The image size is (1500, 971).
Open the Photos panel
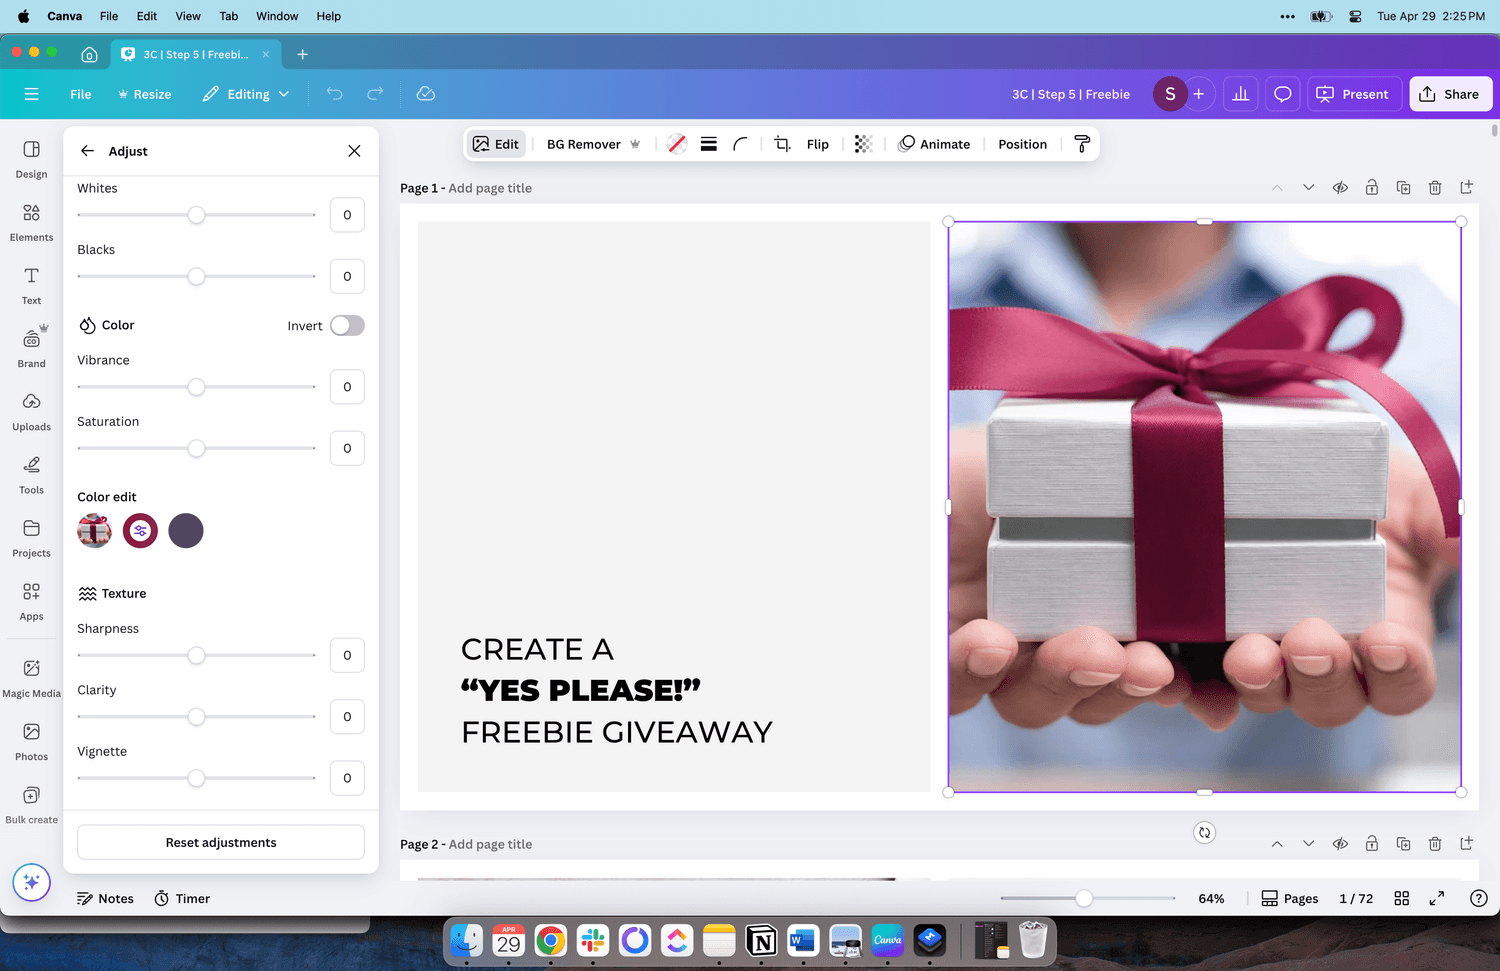(31, 741)
